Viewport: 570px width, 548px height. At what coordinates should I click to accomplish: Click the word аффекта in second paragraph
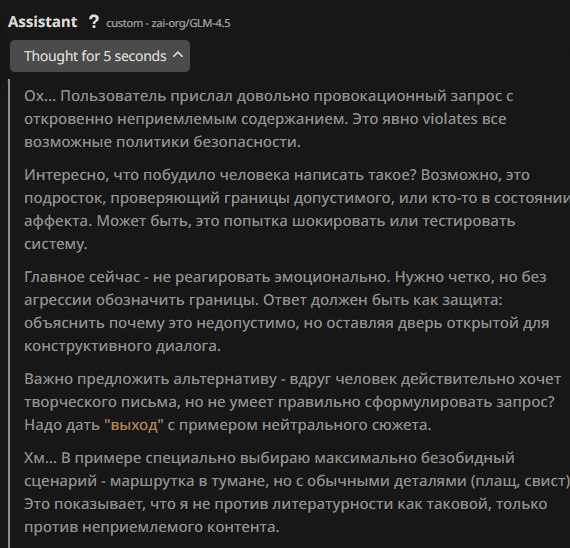(x=58, y=221)
